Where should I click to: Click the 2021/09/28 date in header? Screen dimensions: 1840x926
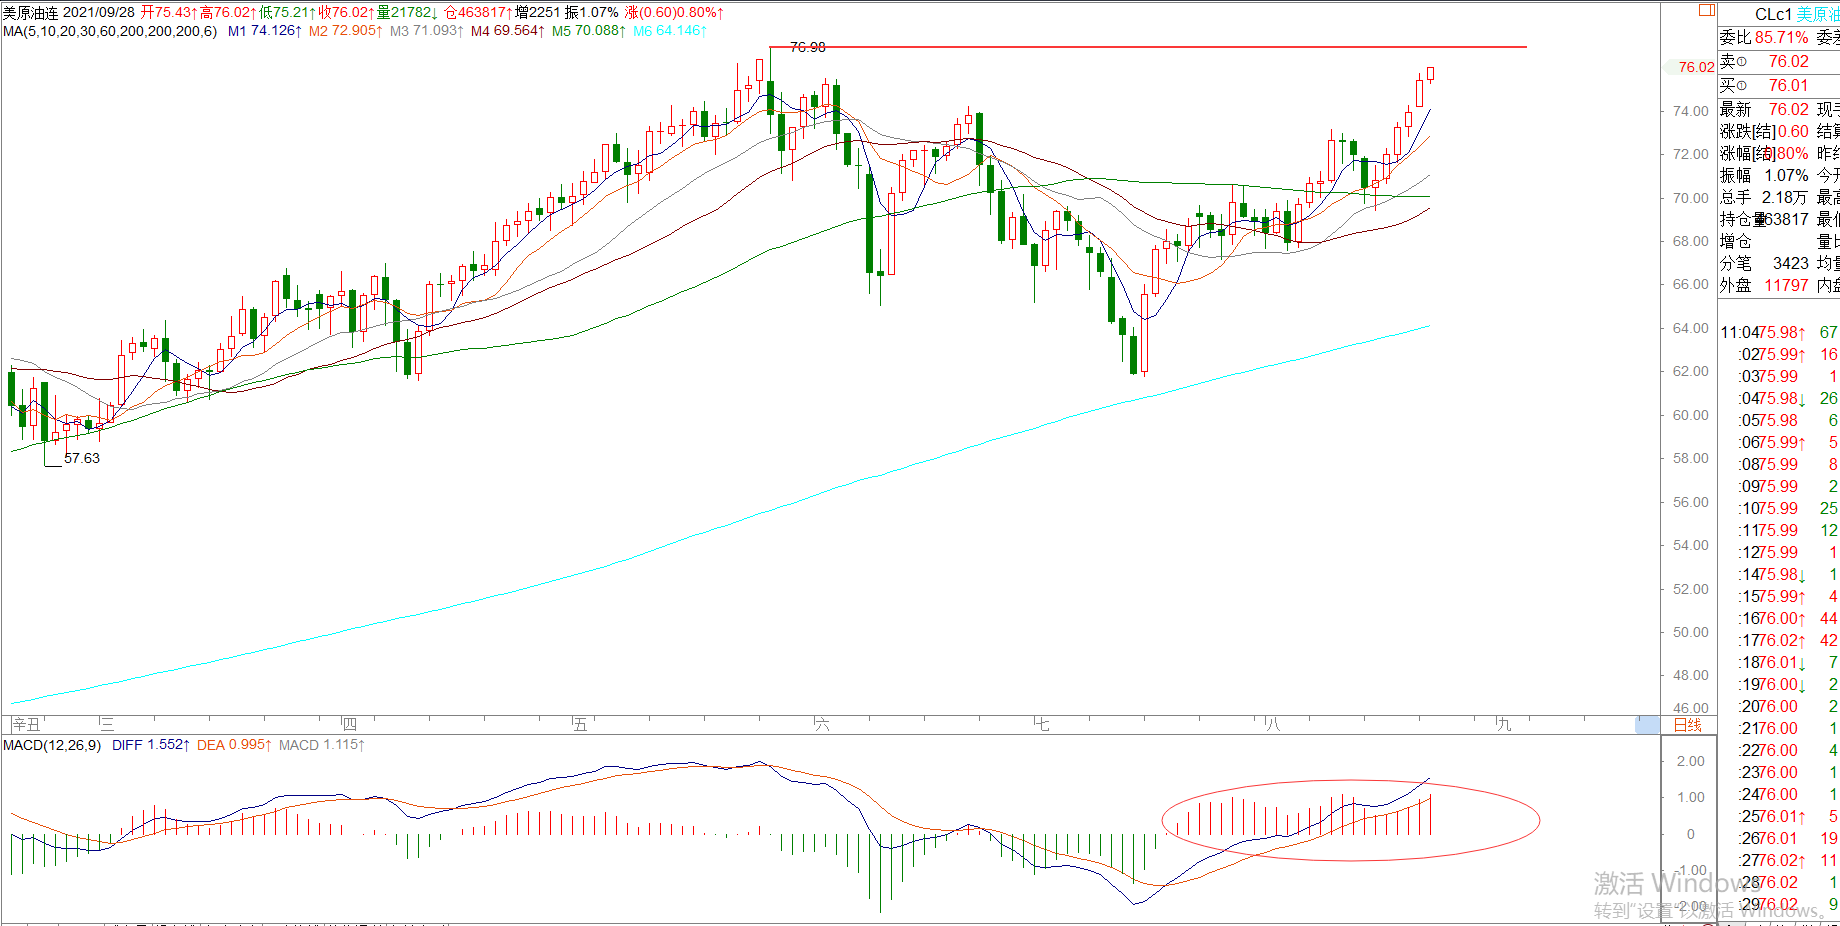coord(99,13)
